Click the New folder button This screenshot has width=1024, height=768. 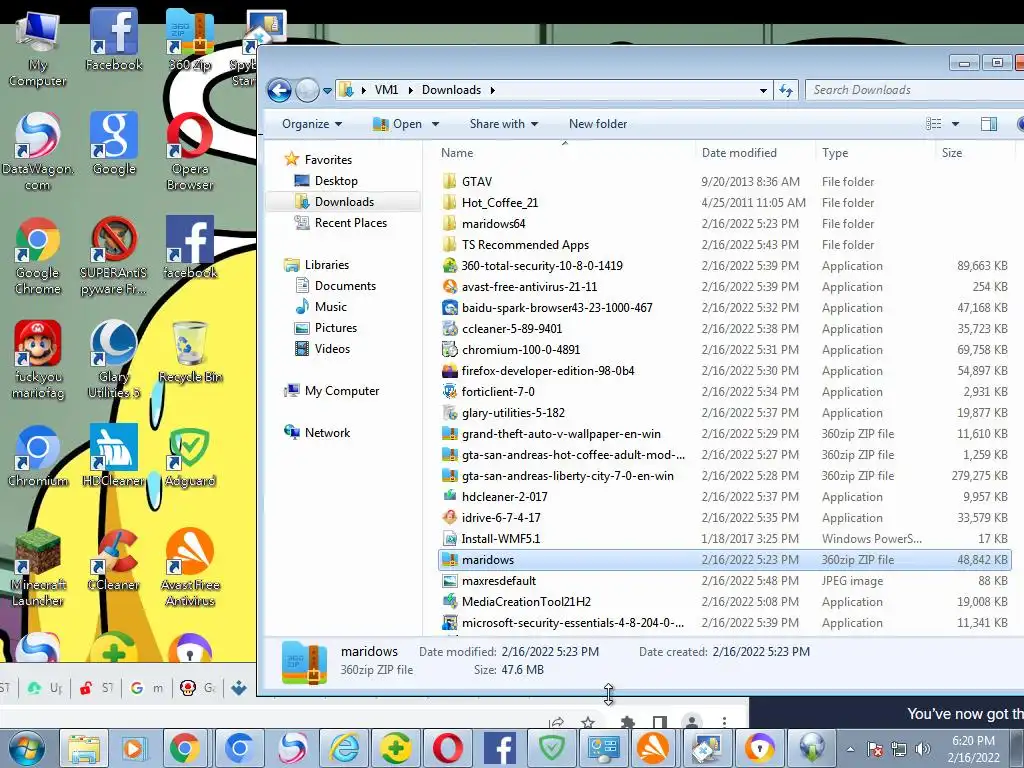coord(598,123)
